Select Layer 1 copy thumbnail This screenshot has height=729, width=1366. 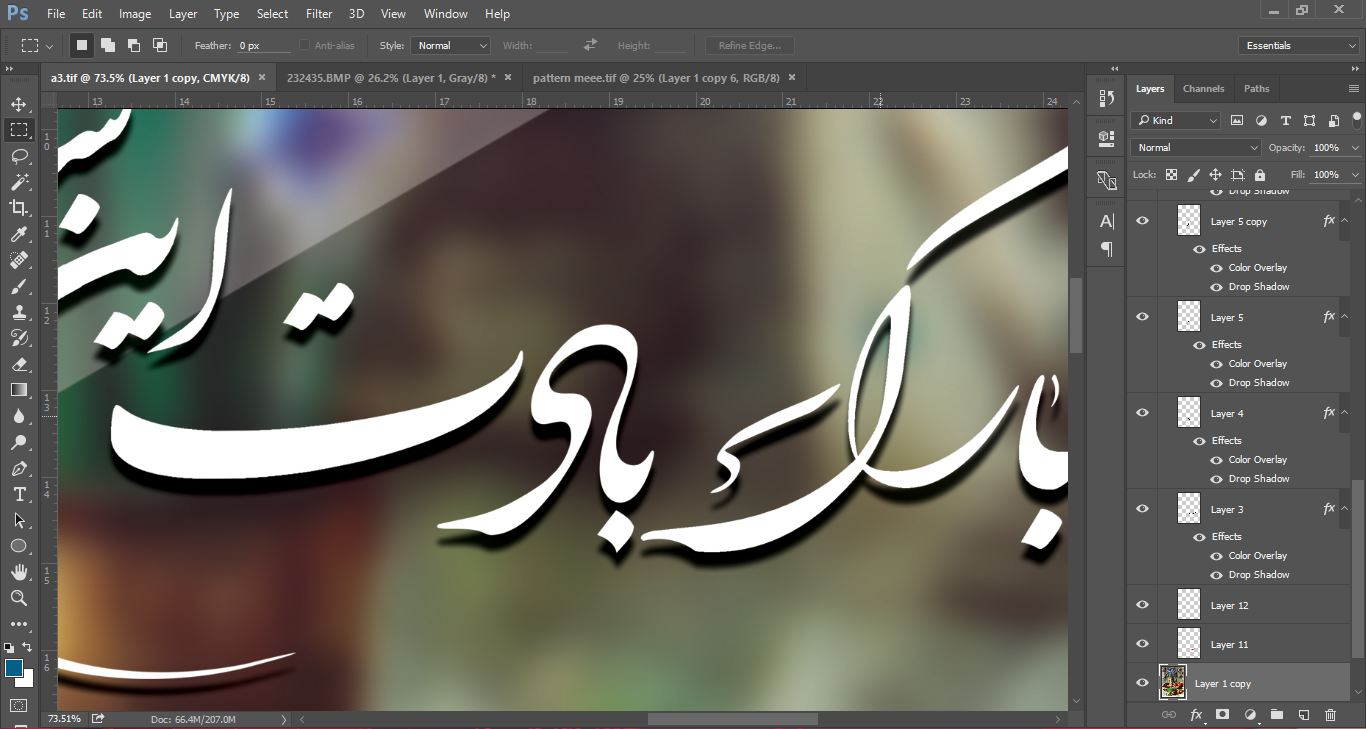click(1173, 683)
